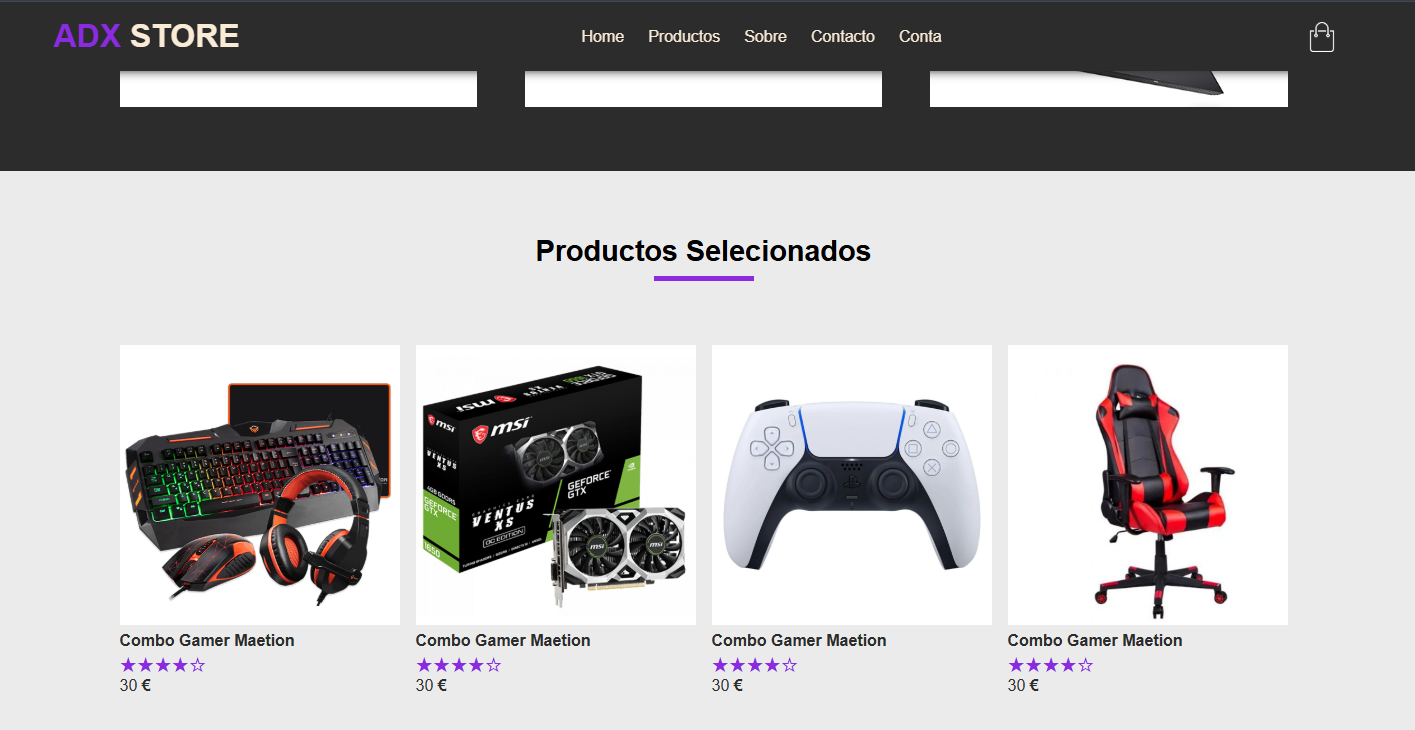The image size is (1415, 730).
Task: Navigate to the Contacto page
Action: (x=843, y=36)
